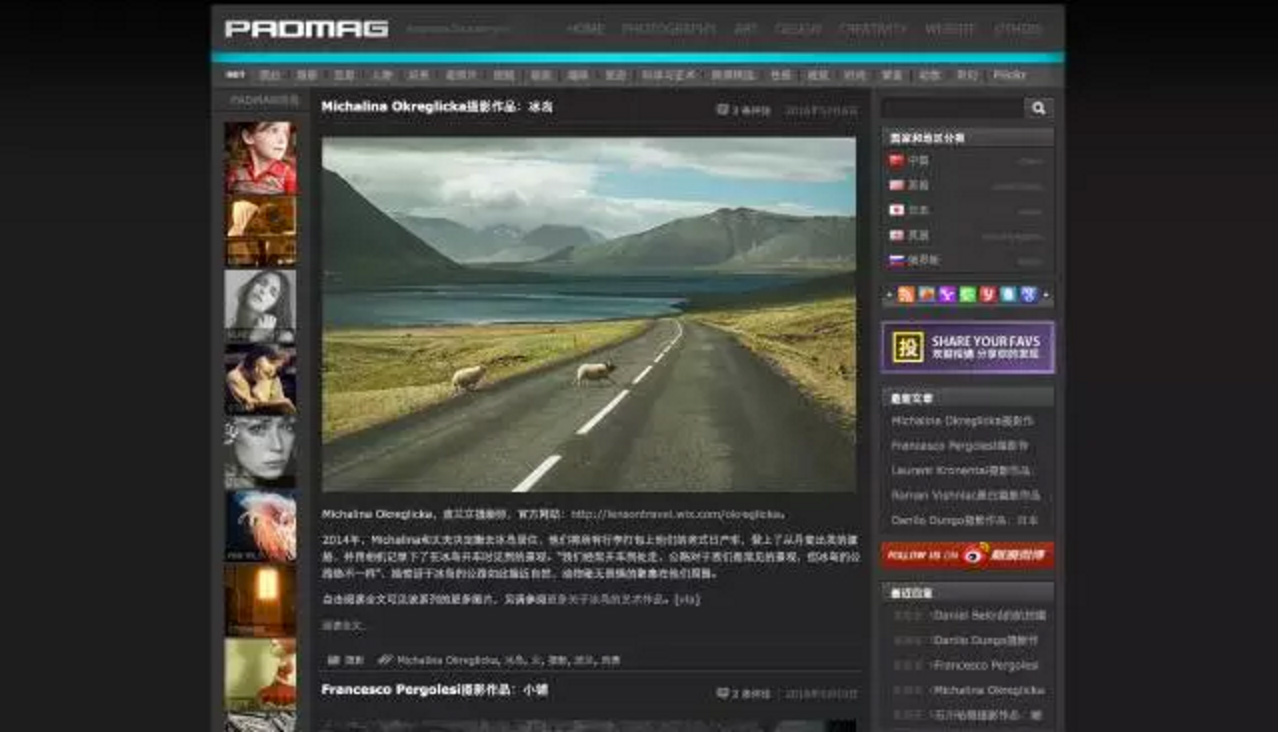The height and width of the screenshot is (732, 1282).
Task: Click the red 'y' subscription icon
Action: point(988,294)
